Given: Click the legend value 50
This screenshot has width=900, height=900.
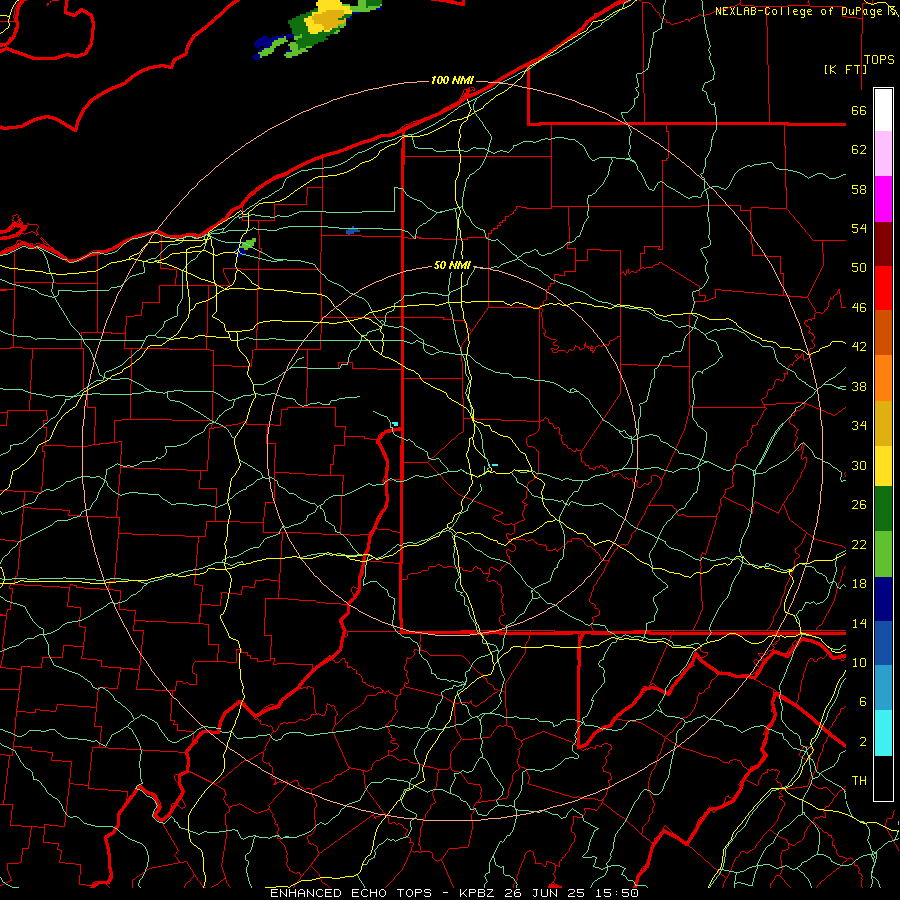Looking at the screenshot, I should coord(859,267).
